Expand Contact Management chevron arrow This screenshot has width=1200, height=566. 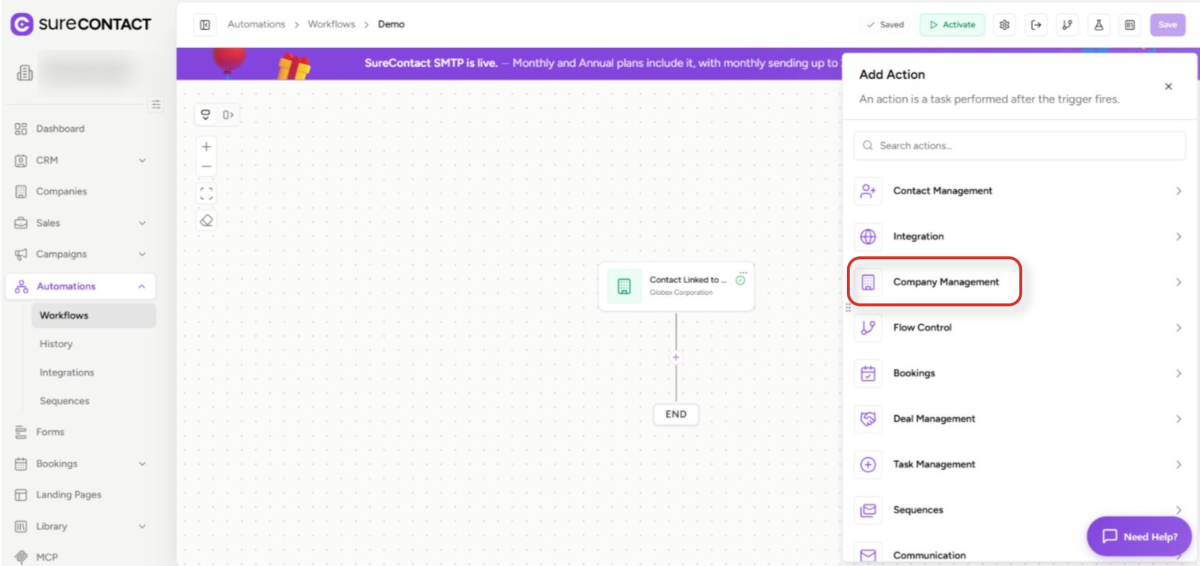pyautogui.click(x=1180, y=191)
